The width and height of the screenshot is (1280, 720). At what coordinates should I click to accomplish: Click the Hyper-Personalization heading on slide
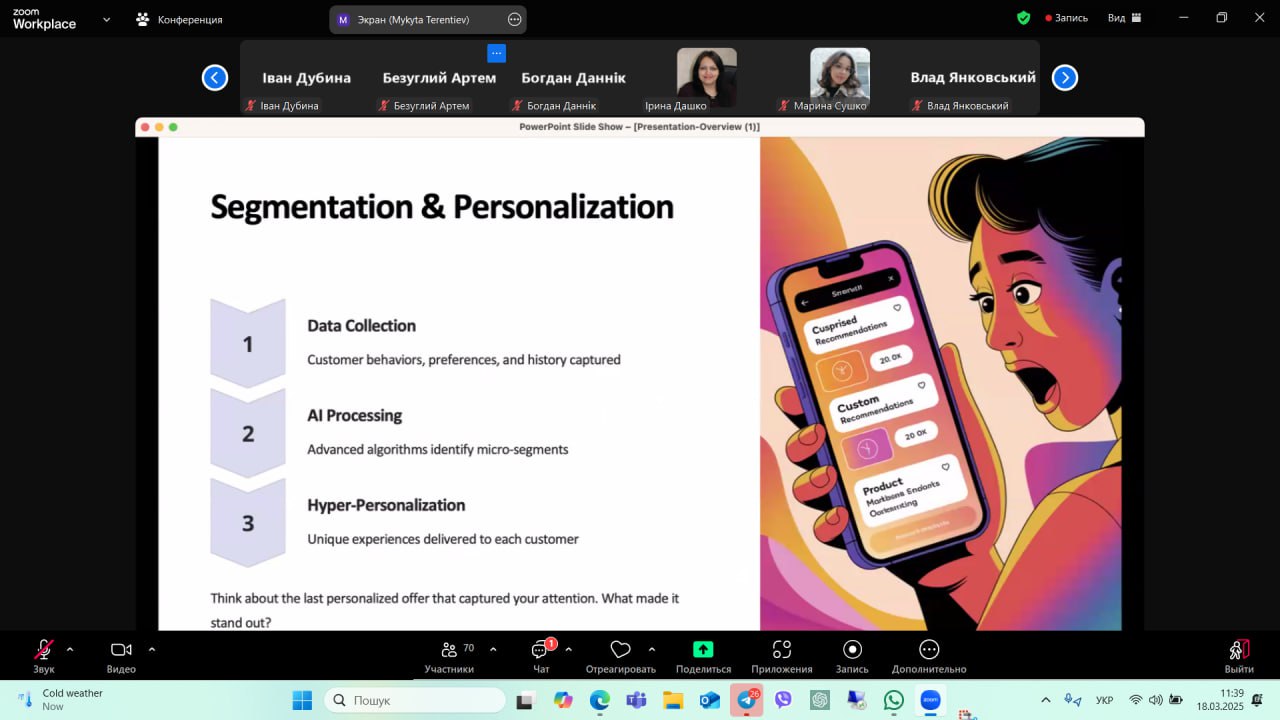coord(386,506)
